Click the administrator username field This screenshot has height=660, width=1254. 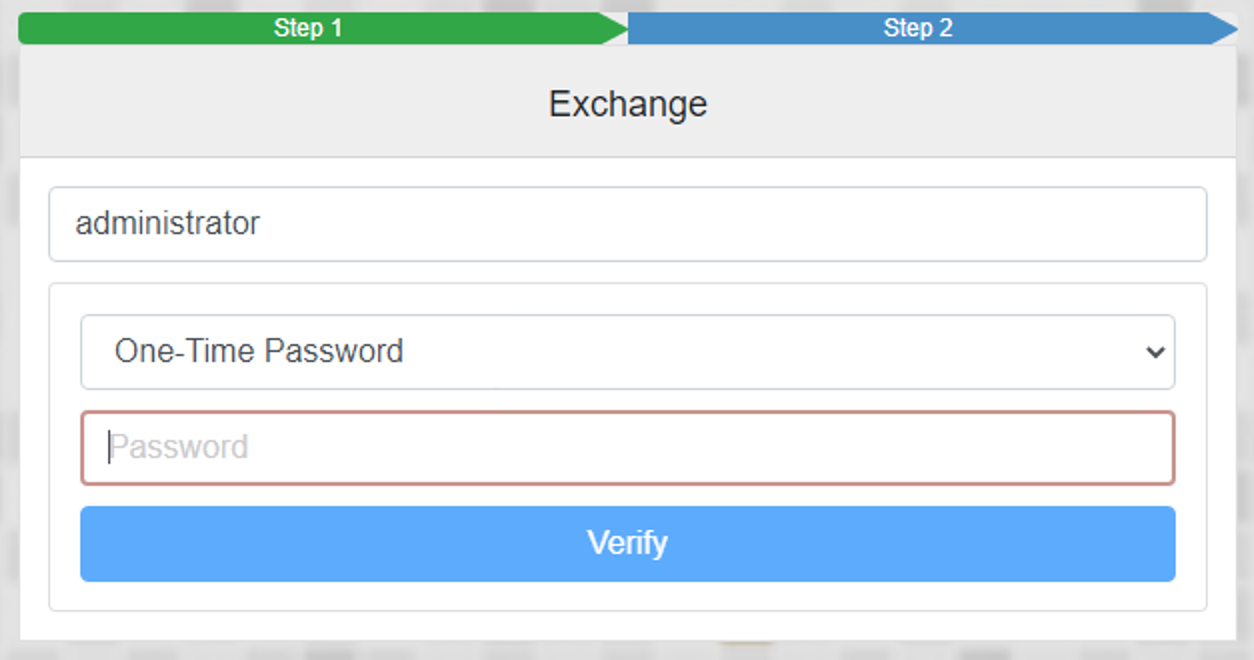pos(627,224)
